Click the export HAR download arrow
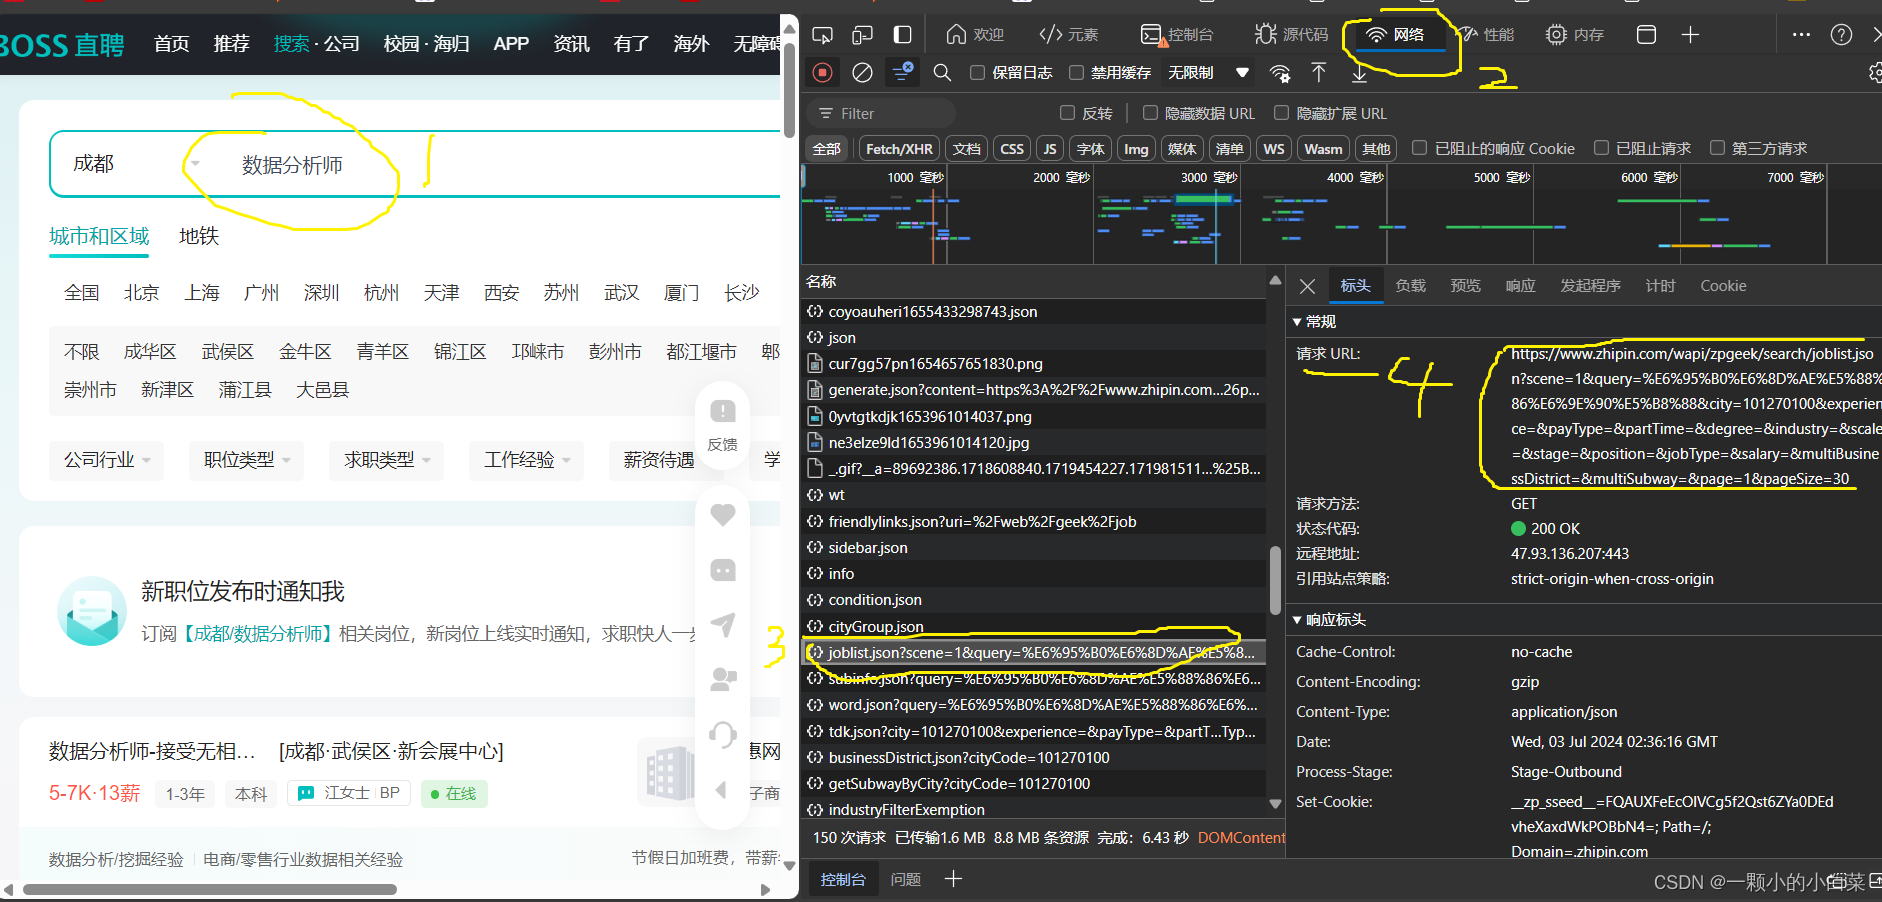The height and width of the screenshot is (902, 1882). pyautogui.click(x=1359, y=72)
